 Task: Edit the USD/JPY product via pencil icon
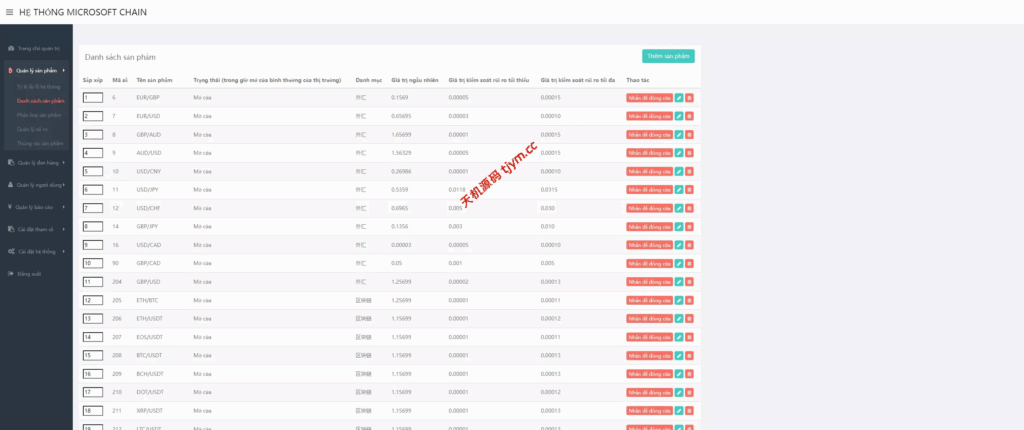tap(679, 190)
